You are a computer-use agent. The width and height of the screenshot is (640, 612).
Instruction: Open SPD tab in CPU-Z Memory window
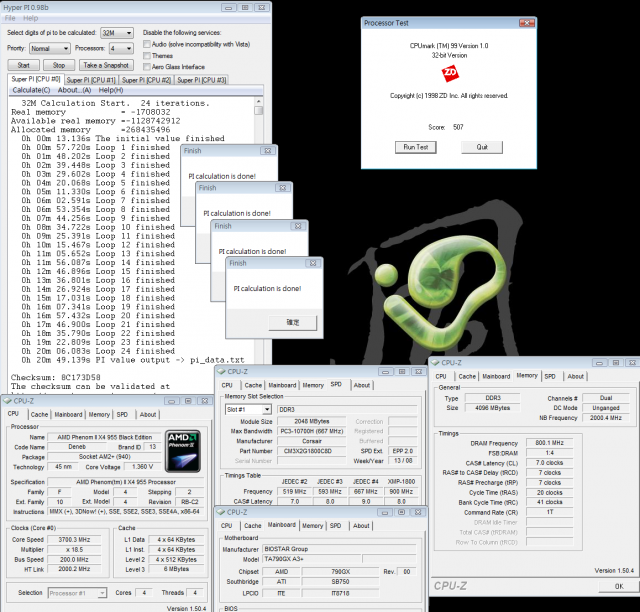(x=550, y=376)
